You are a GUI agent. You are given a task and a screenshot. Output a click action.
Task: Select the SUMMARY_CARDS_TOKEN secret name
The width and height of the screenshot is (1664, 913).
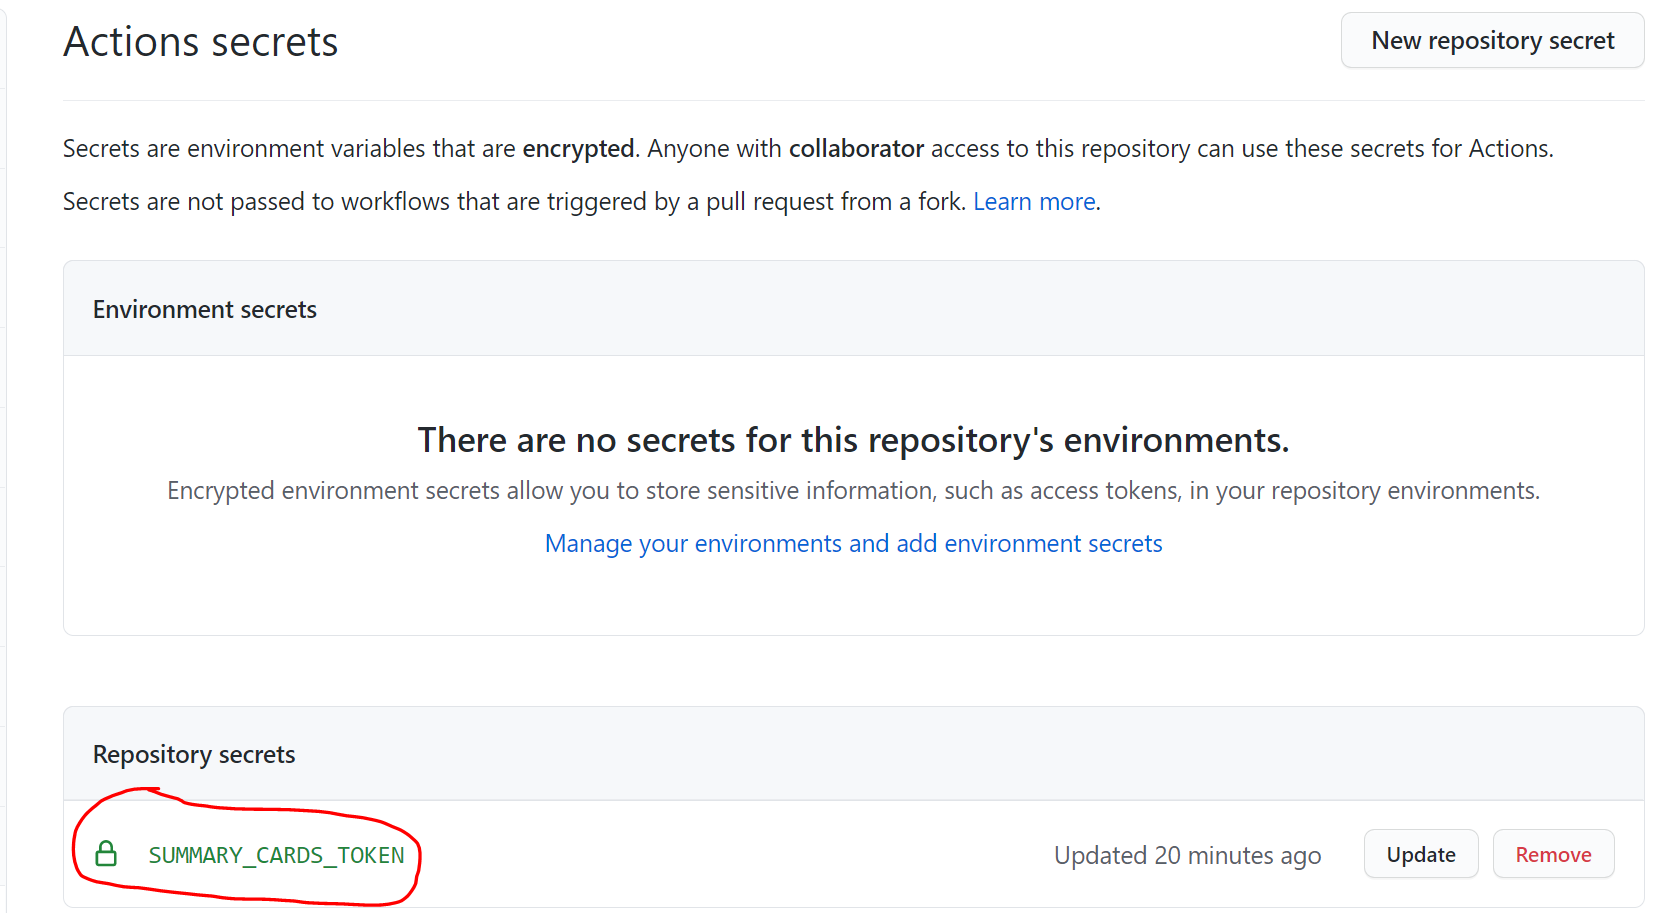276,856
